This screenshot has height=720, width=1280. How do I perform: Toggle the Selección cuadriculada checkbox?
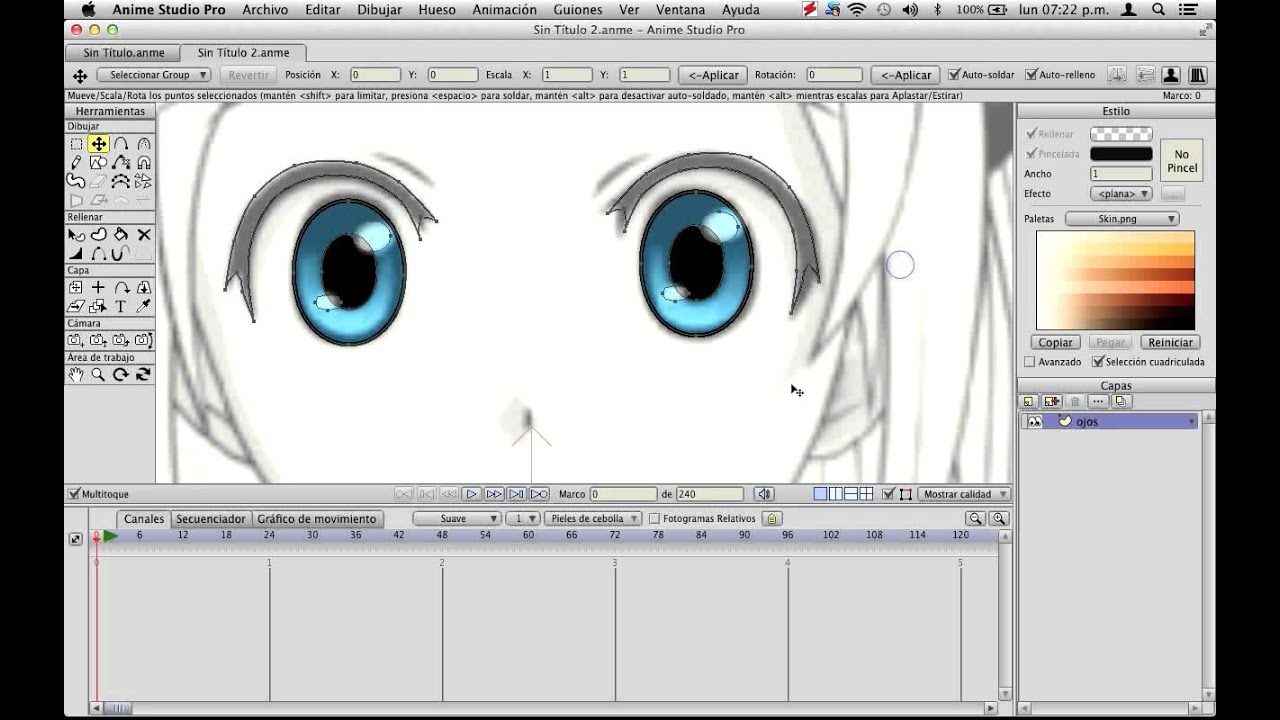coord(1097,362)
